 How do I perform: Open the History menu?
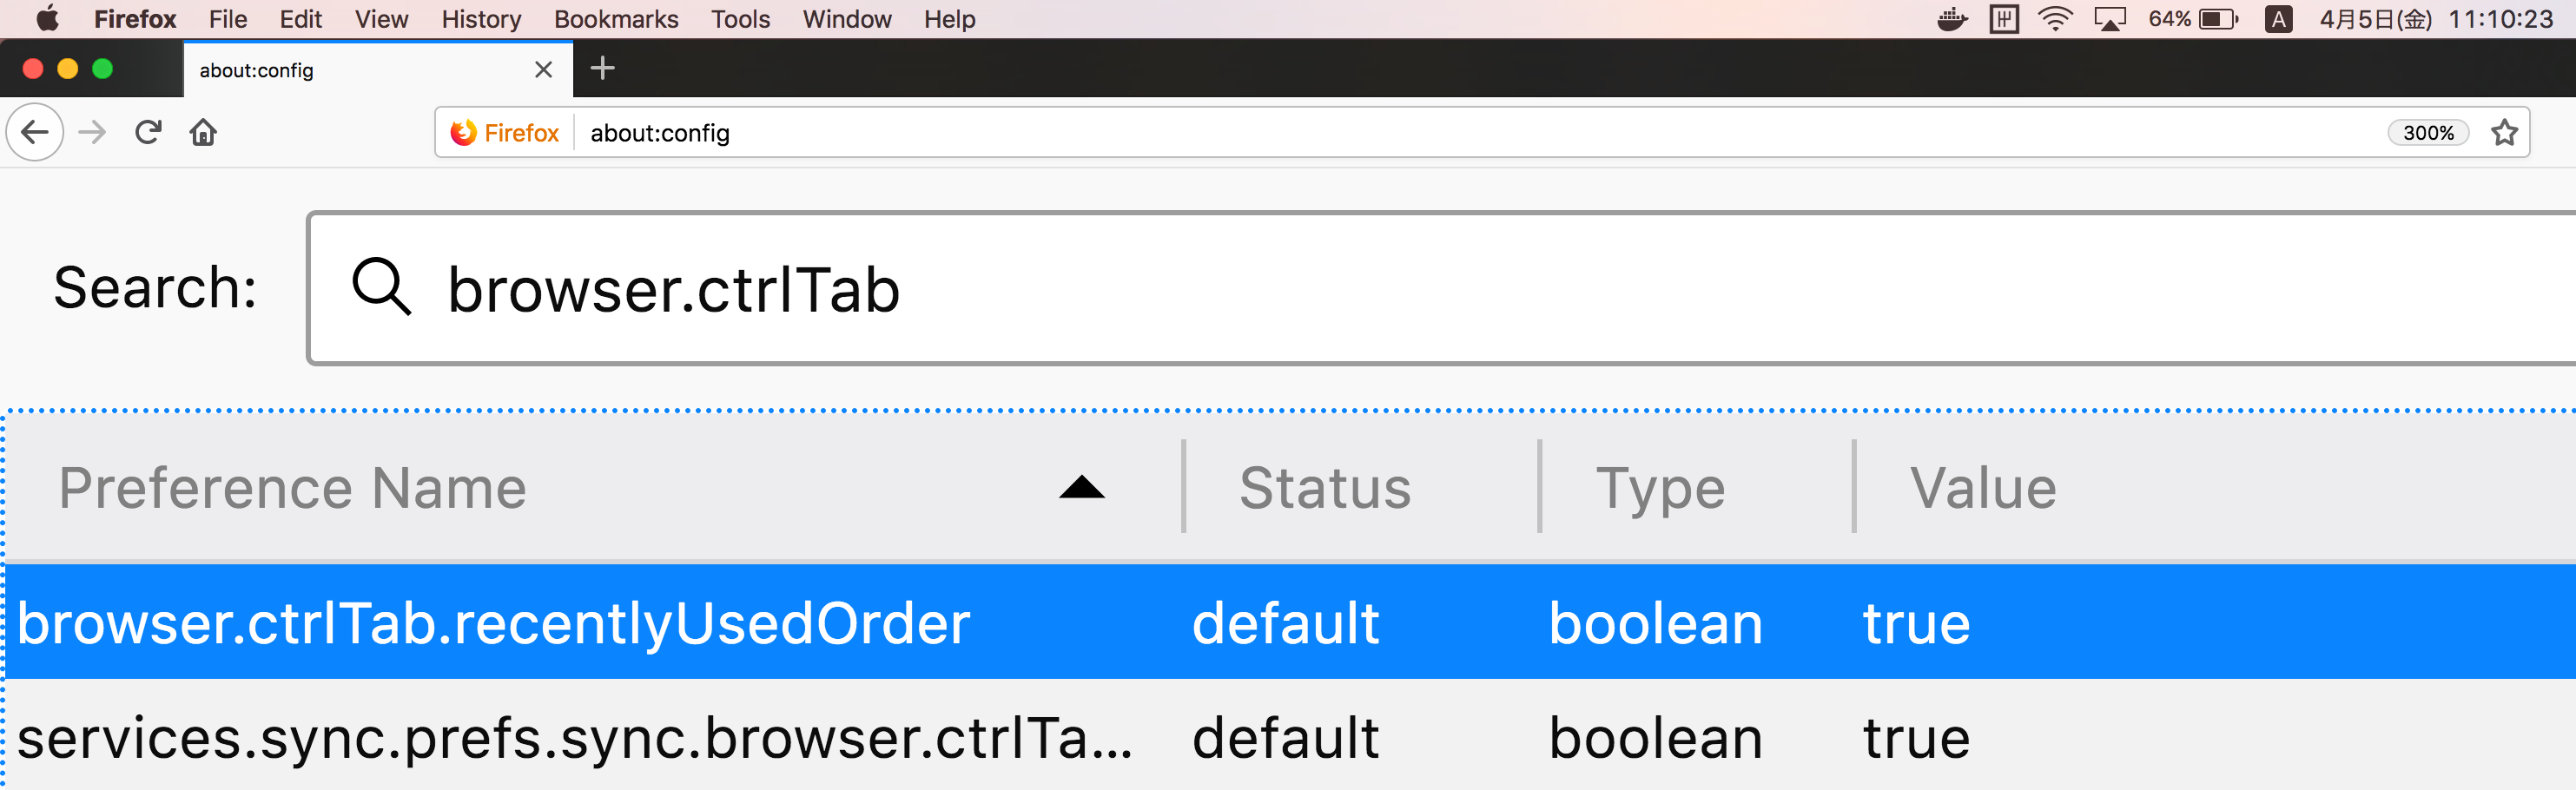[481, 19]
